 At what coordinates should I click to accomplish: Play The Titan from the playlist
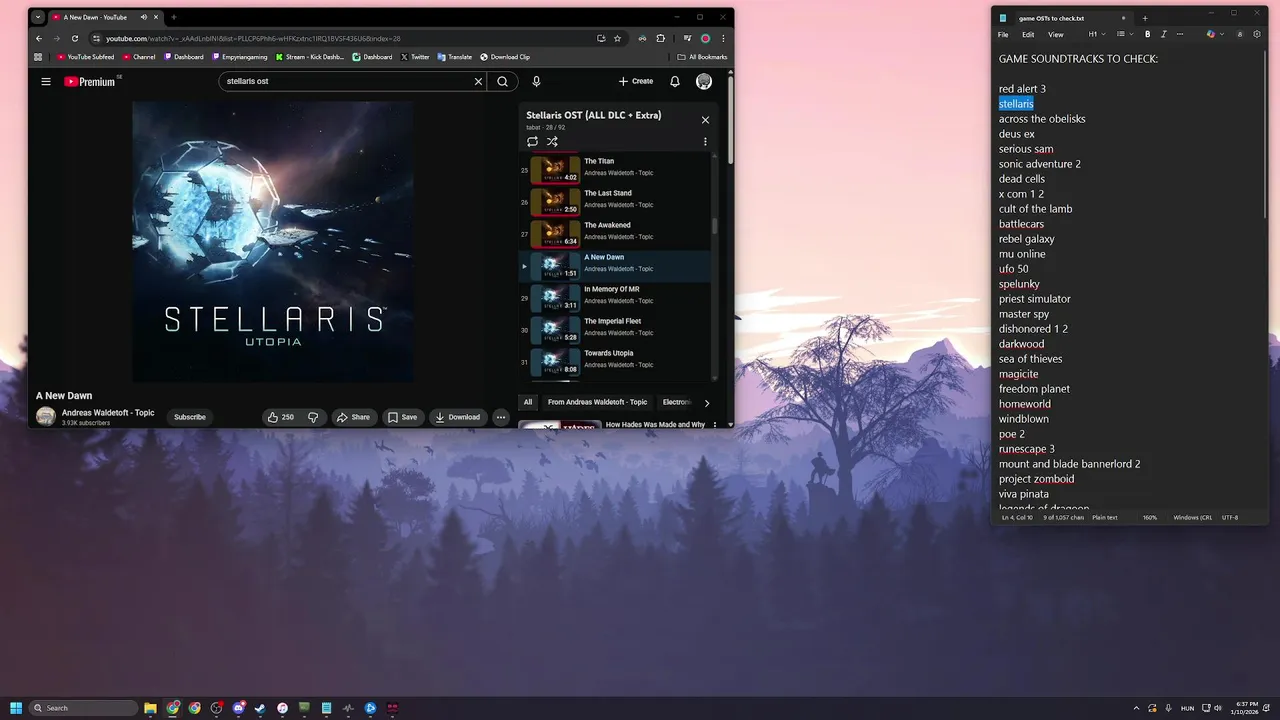point(615,169)
